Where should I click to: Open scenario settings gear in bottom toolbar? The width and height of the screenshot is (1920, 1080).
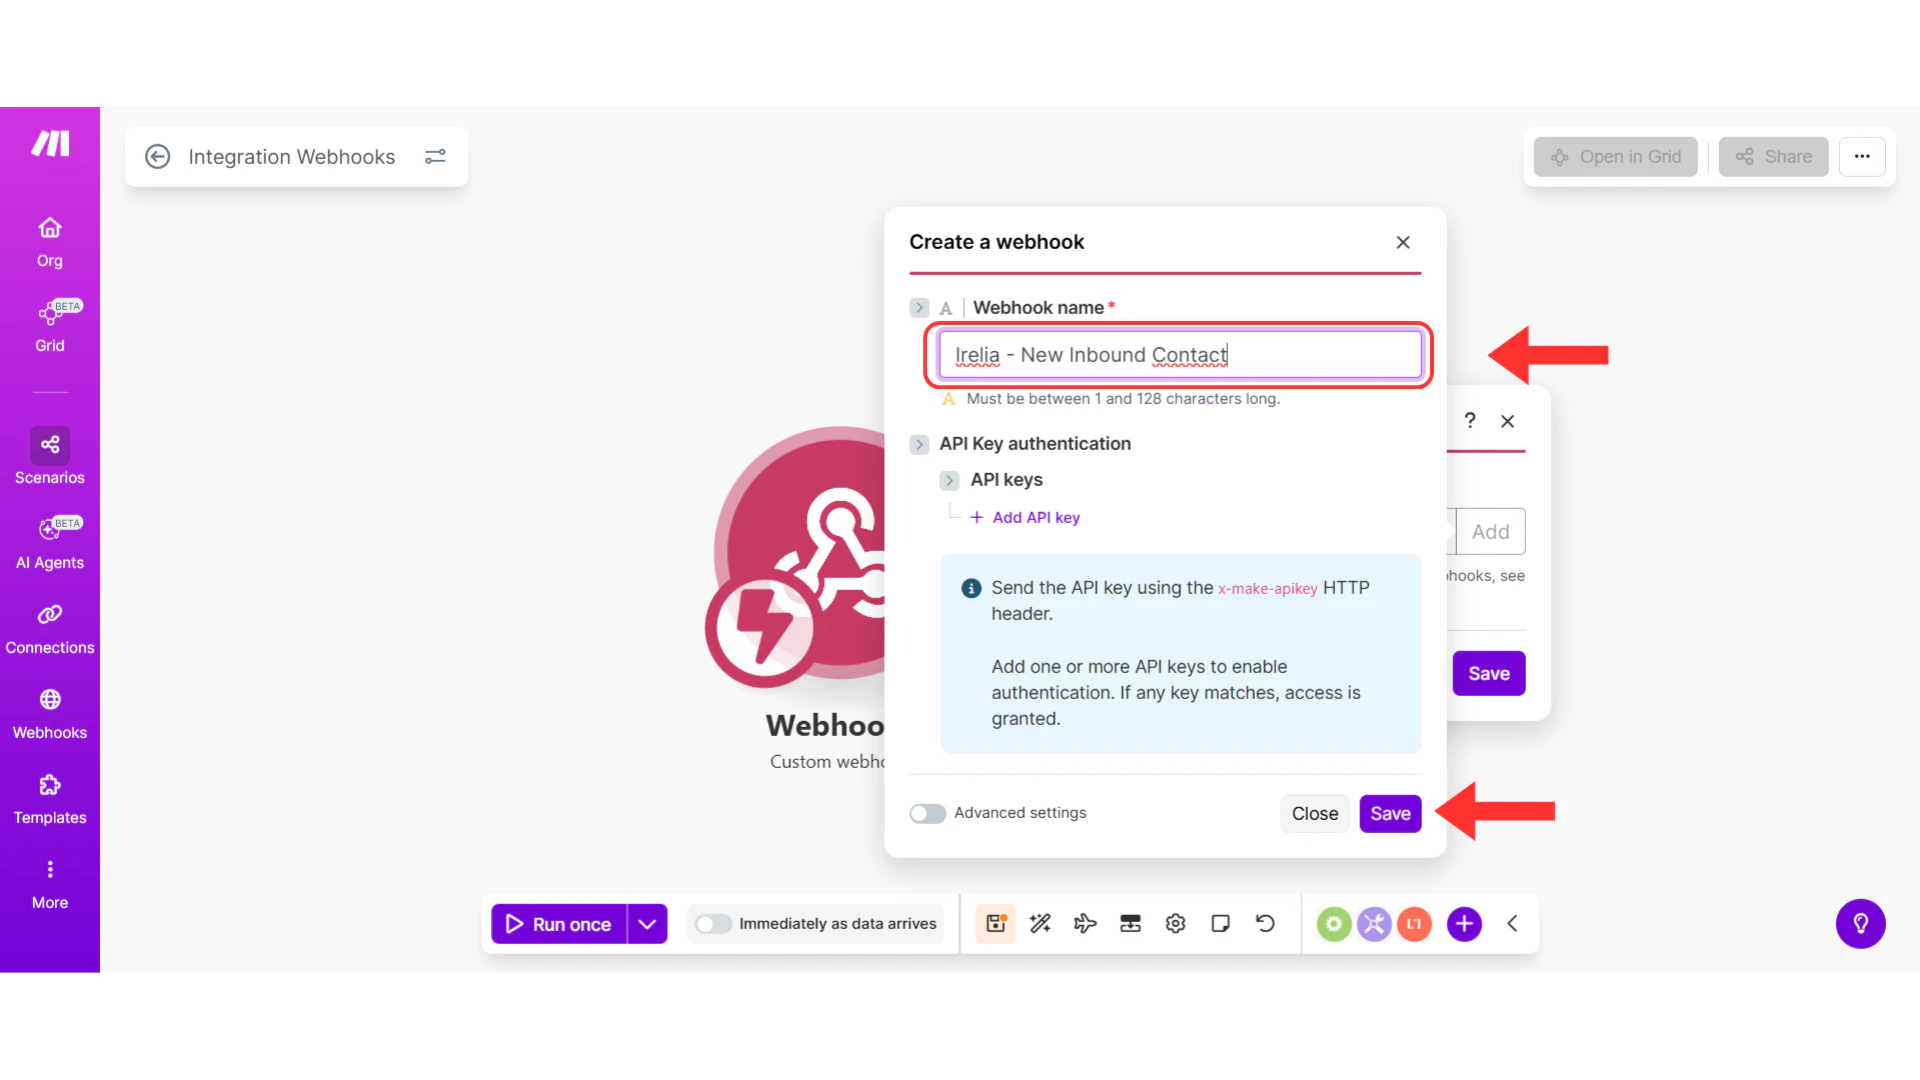tap(1175, 923)
